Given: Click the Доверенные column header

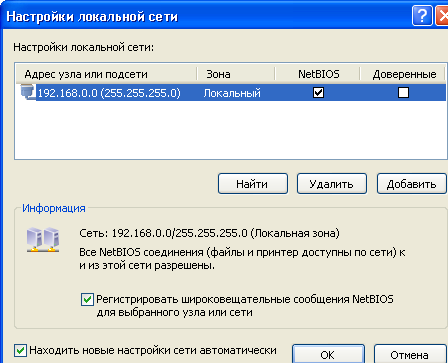Looking at the screenshot, I should tap(403, 74).
